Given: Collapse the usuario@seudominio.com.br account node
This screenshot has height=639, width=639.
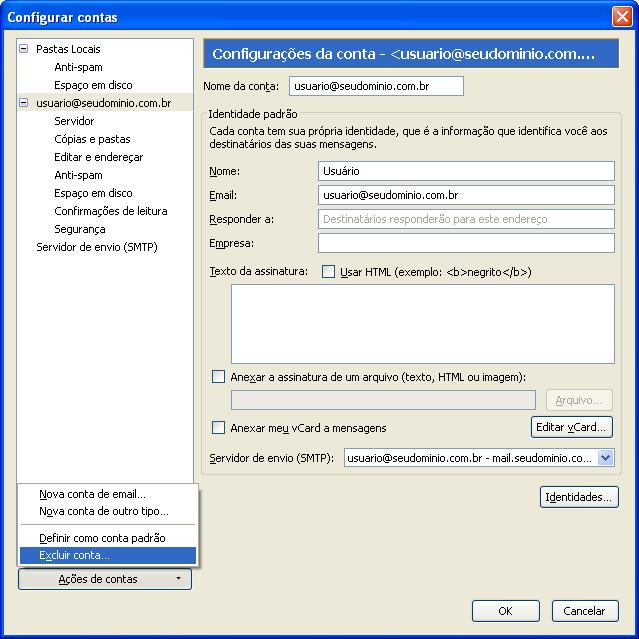Looking at the screenshot, I should tap(24, 103).
